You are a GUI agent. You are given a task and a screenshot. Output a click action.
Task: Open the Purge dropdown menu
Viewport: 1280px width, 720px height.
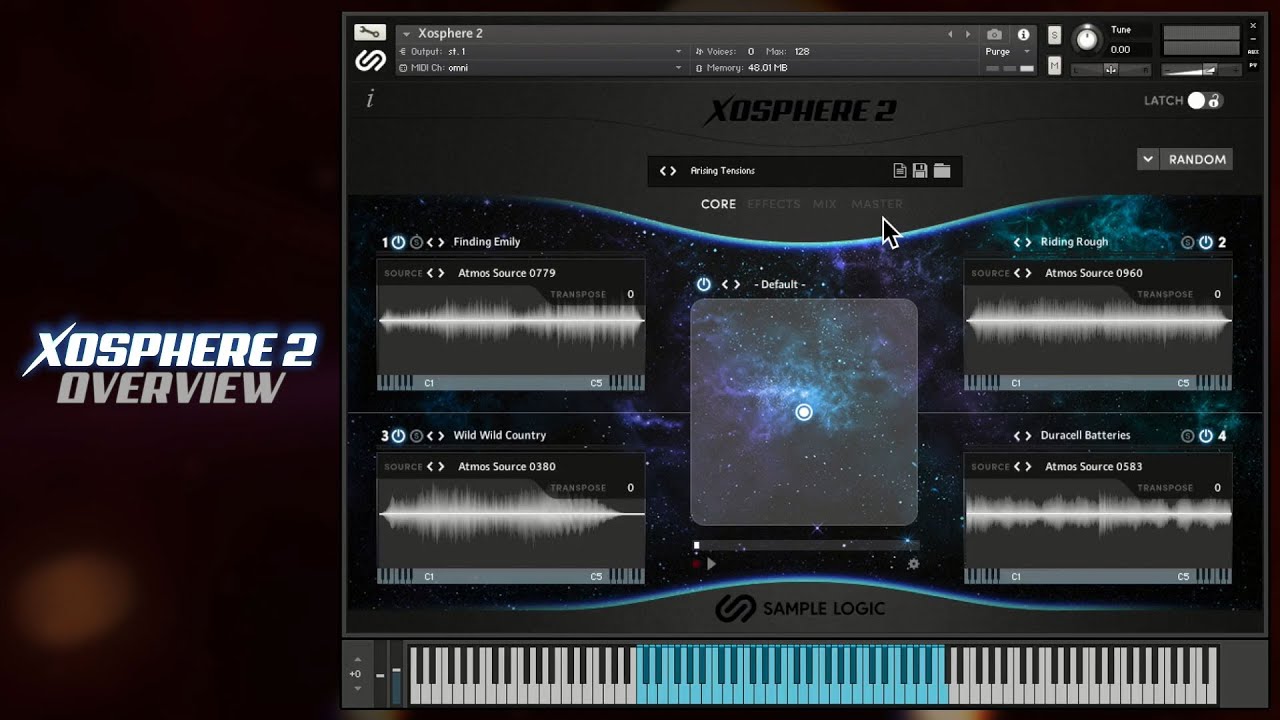[x=1009, y=51]
